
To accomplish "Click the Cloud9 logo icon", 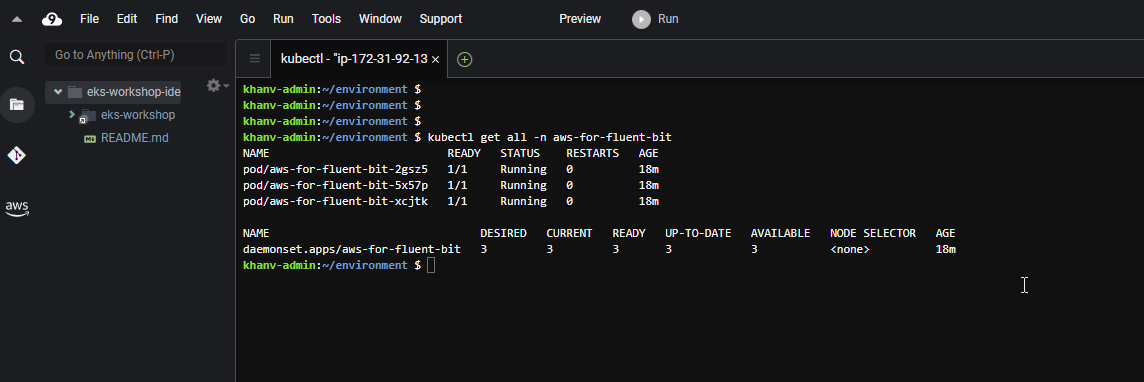I will point(52,19).
